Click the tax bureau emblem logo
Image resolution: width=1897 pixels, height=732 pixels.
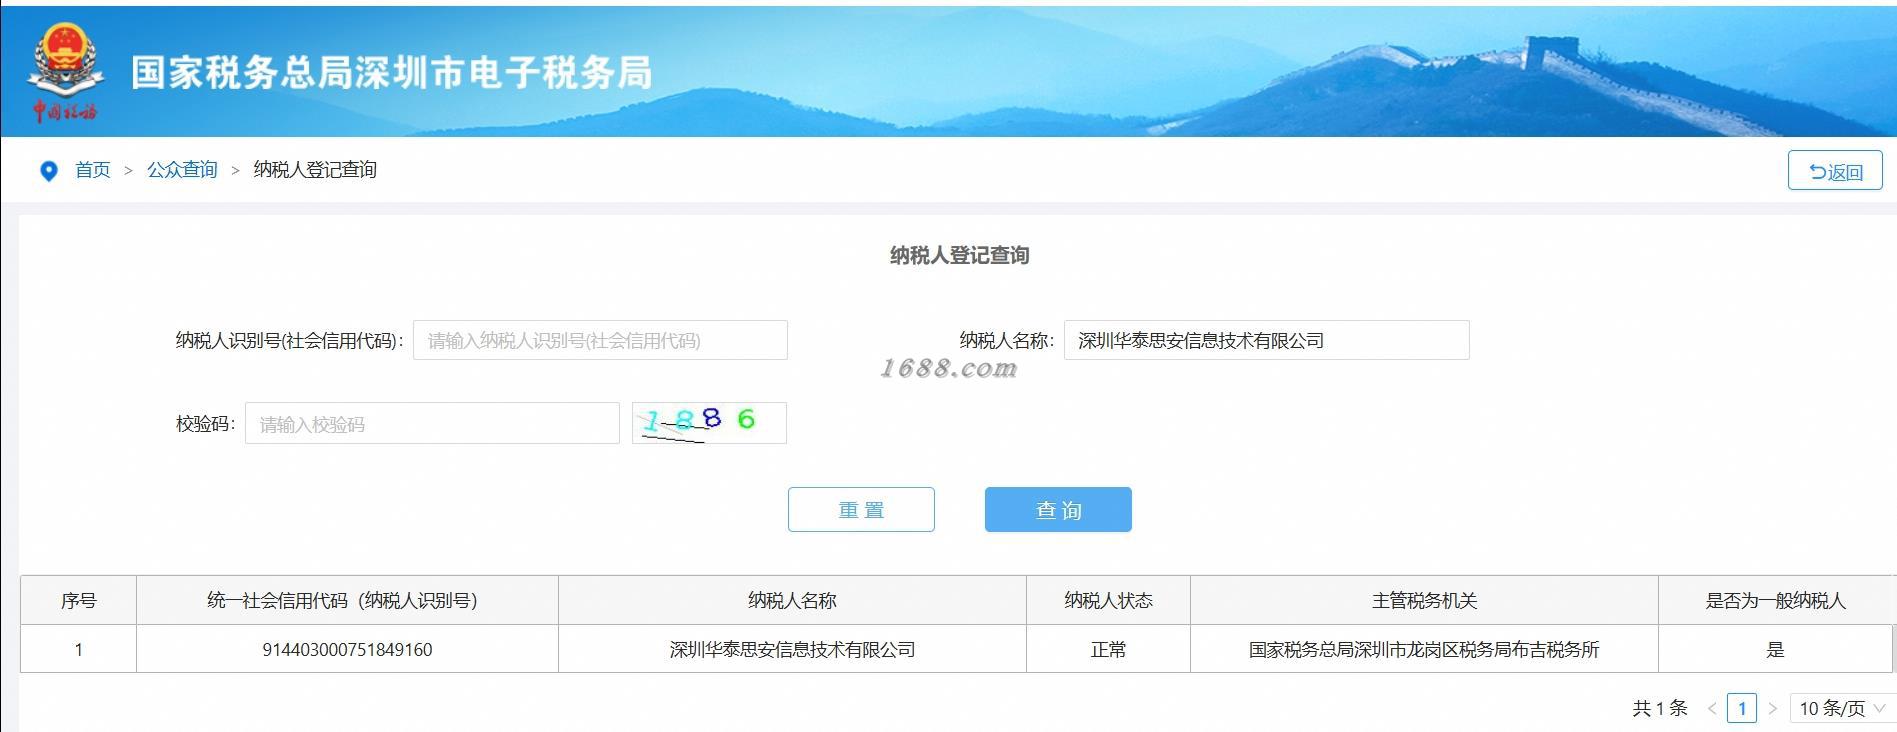point(65,72)
